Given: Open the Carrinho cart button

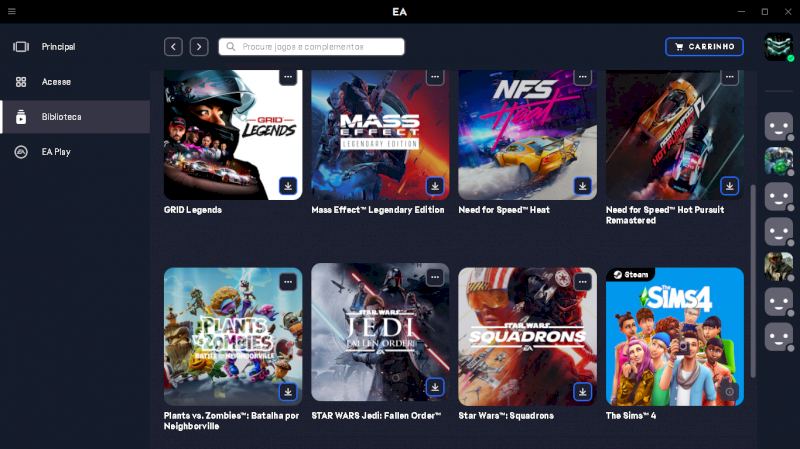Looking at the screenshot, I should tap(704, 47).
